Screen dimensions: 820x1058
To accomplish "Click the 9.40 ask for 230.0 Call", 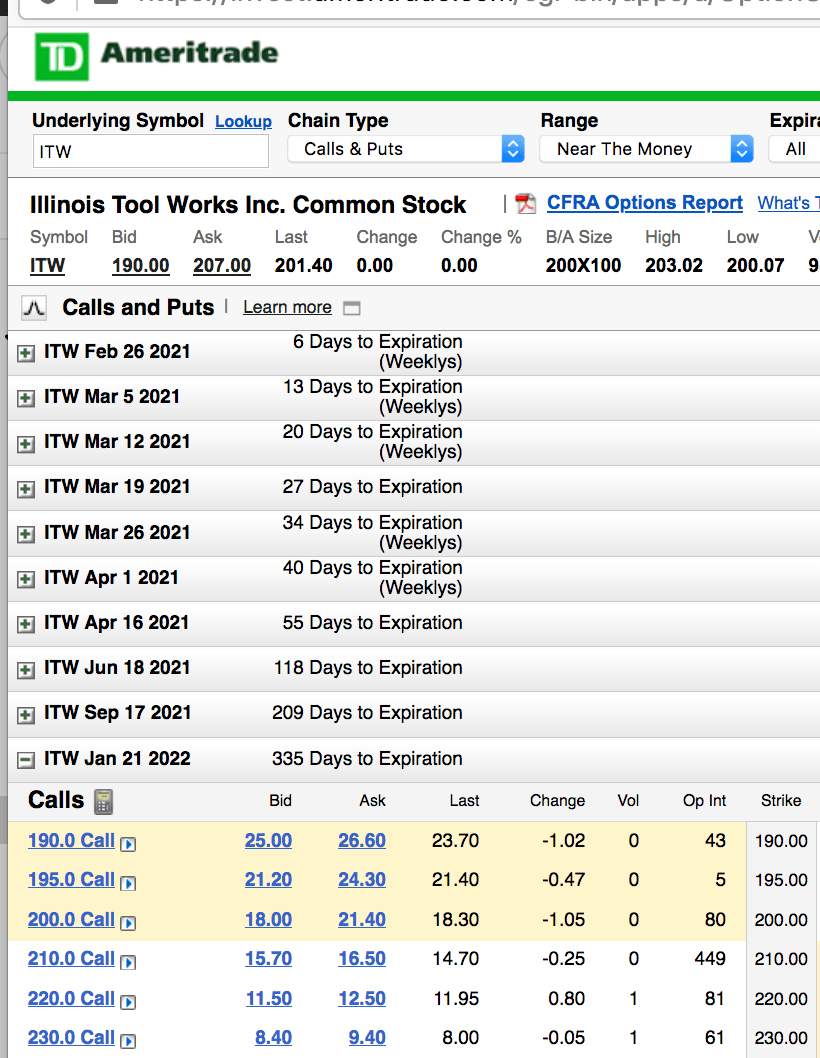I will click(x=367, y=1038).
